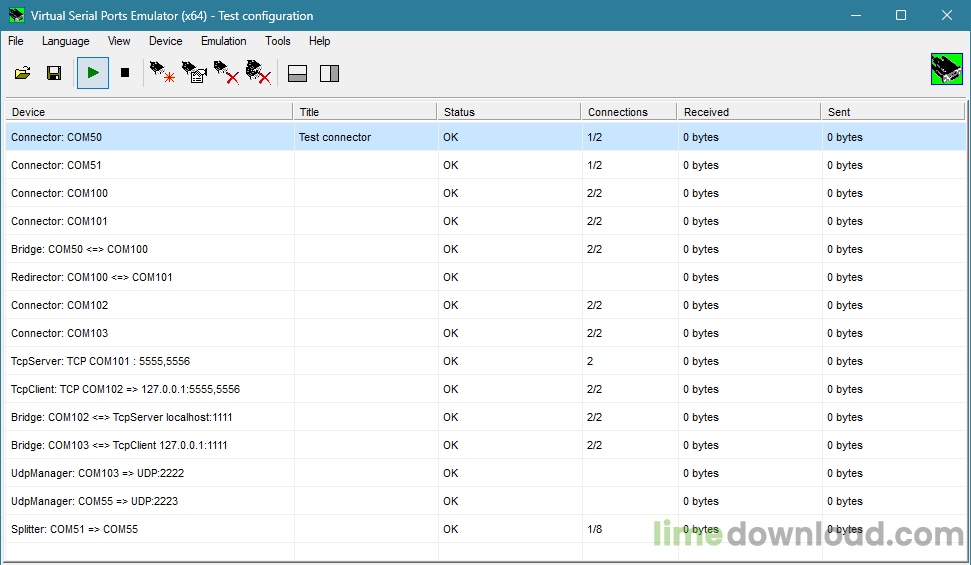Switch to horizontal split layout icon
This screenshot has width=971, height=565.
297,73
